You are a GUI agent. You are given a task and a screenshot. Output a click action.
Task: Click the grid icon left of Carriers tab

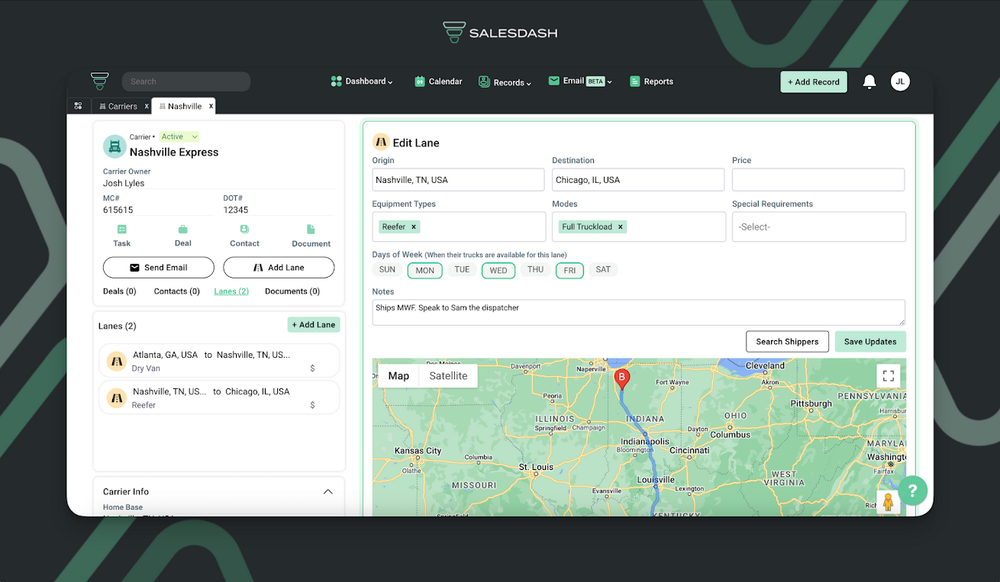point(78,106)
